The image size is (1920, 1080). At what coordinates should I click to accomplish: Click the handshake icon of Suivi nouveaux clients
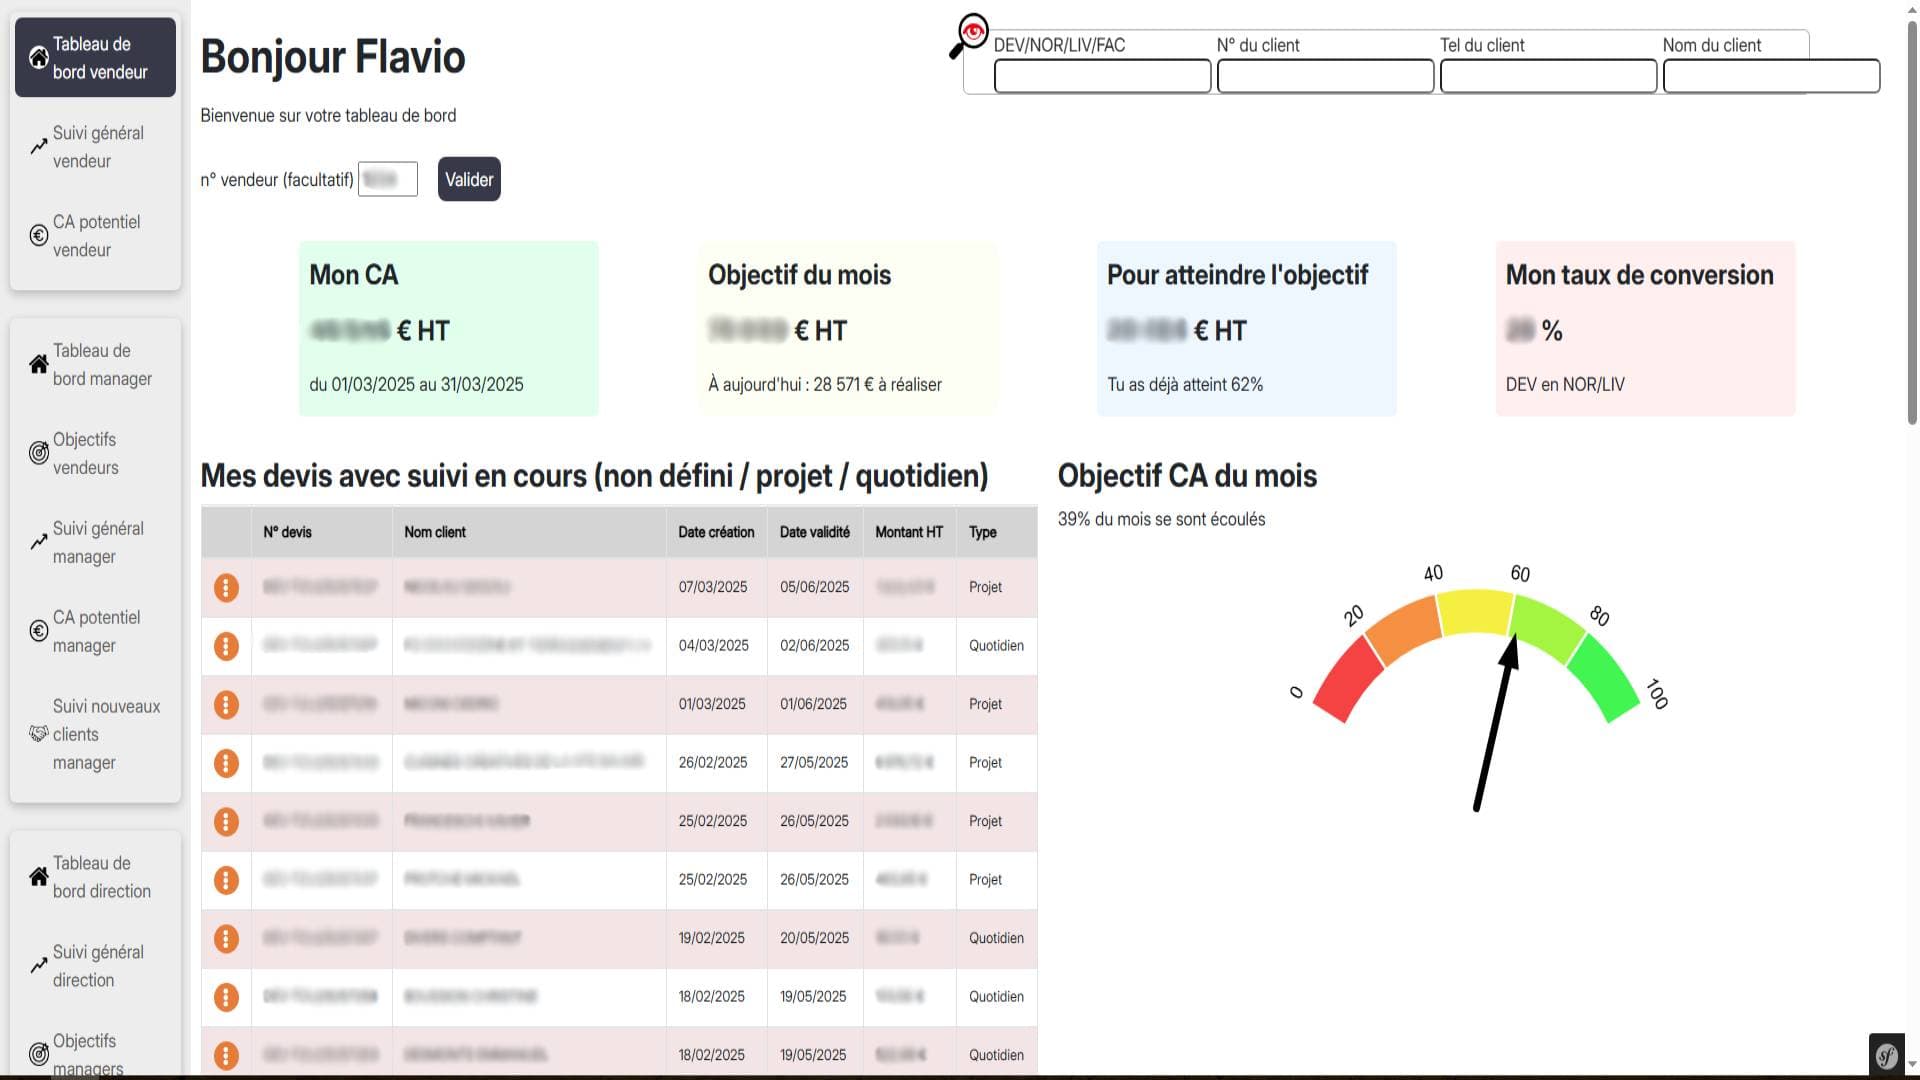pyautogui.click(x=38, y=734)
